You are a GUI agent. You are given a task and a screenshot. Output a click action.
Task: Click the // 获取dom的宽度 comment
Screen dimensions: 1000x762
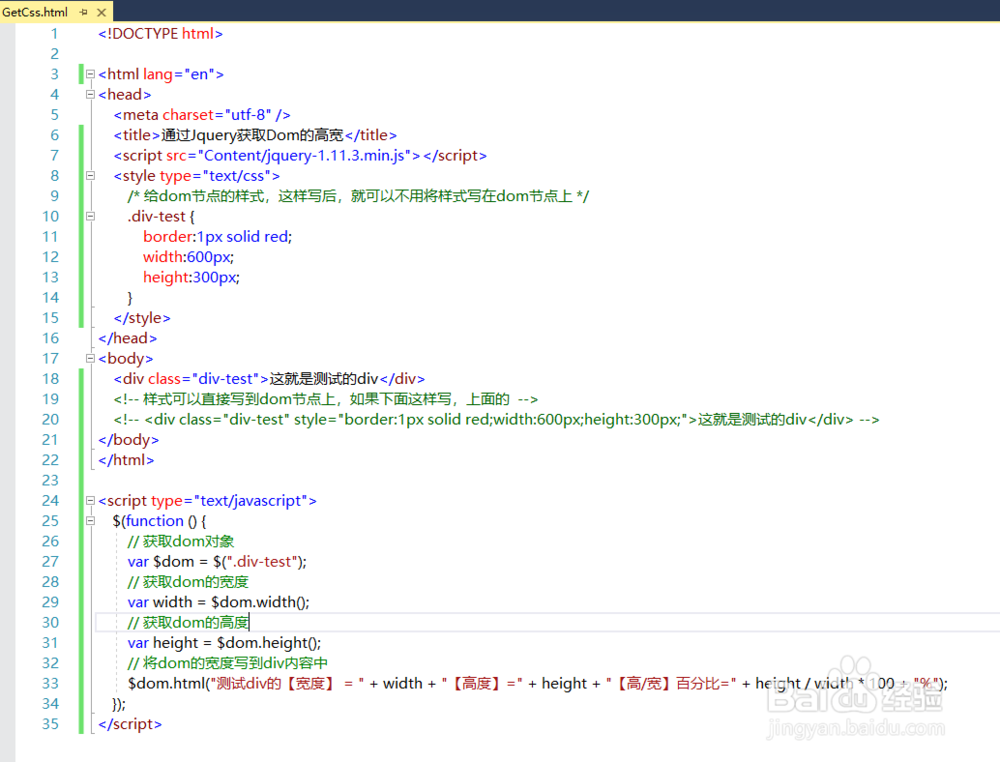188,582
